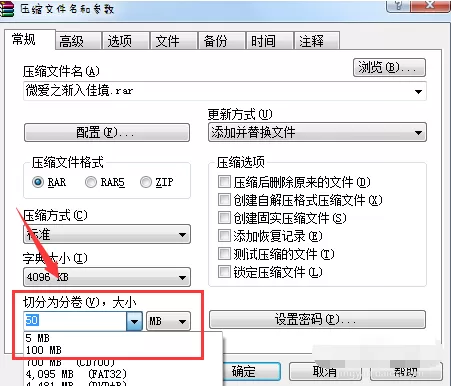Click the 浏览(B)... button
The image size is (451, 386).
[389, 68]
